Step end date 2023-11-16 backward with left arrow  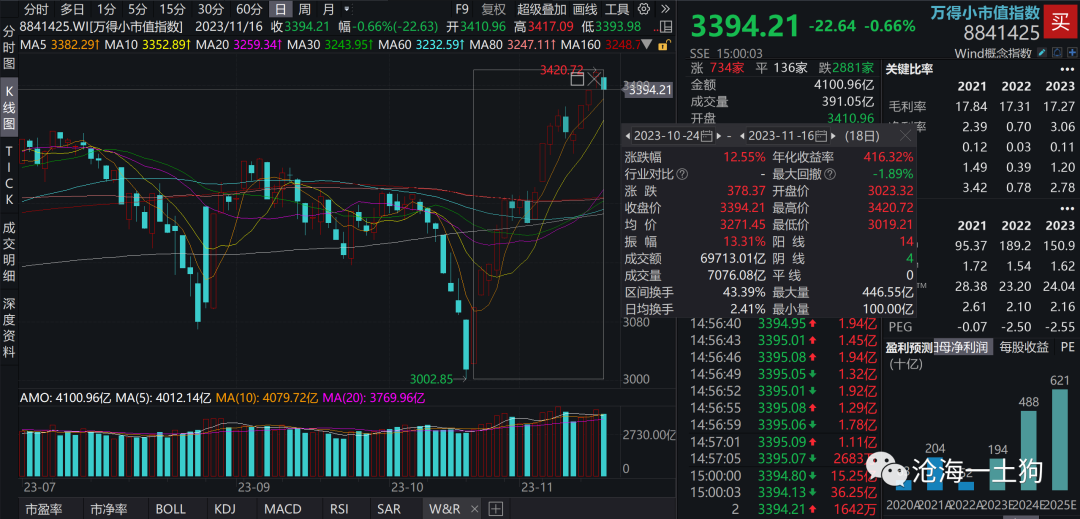coord(742,136)
